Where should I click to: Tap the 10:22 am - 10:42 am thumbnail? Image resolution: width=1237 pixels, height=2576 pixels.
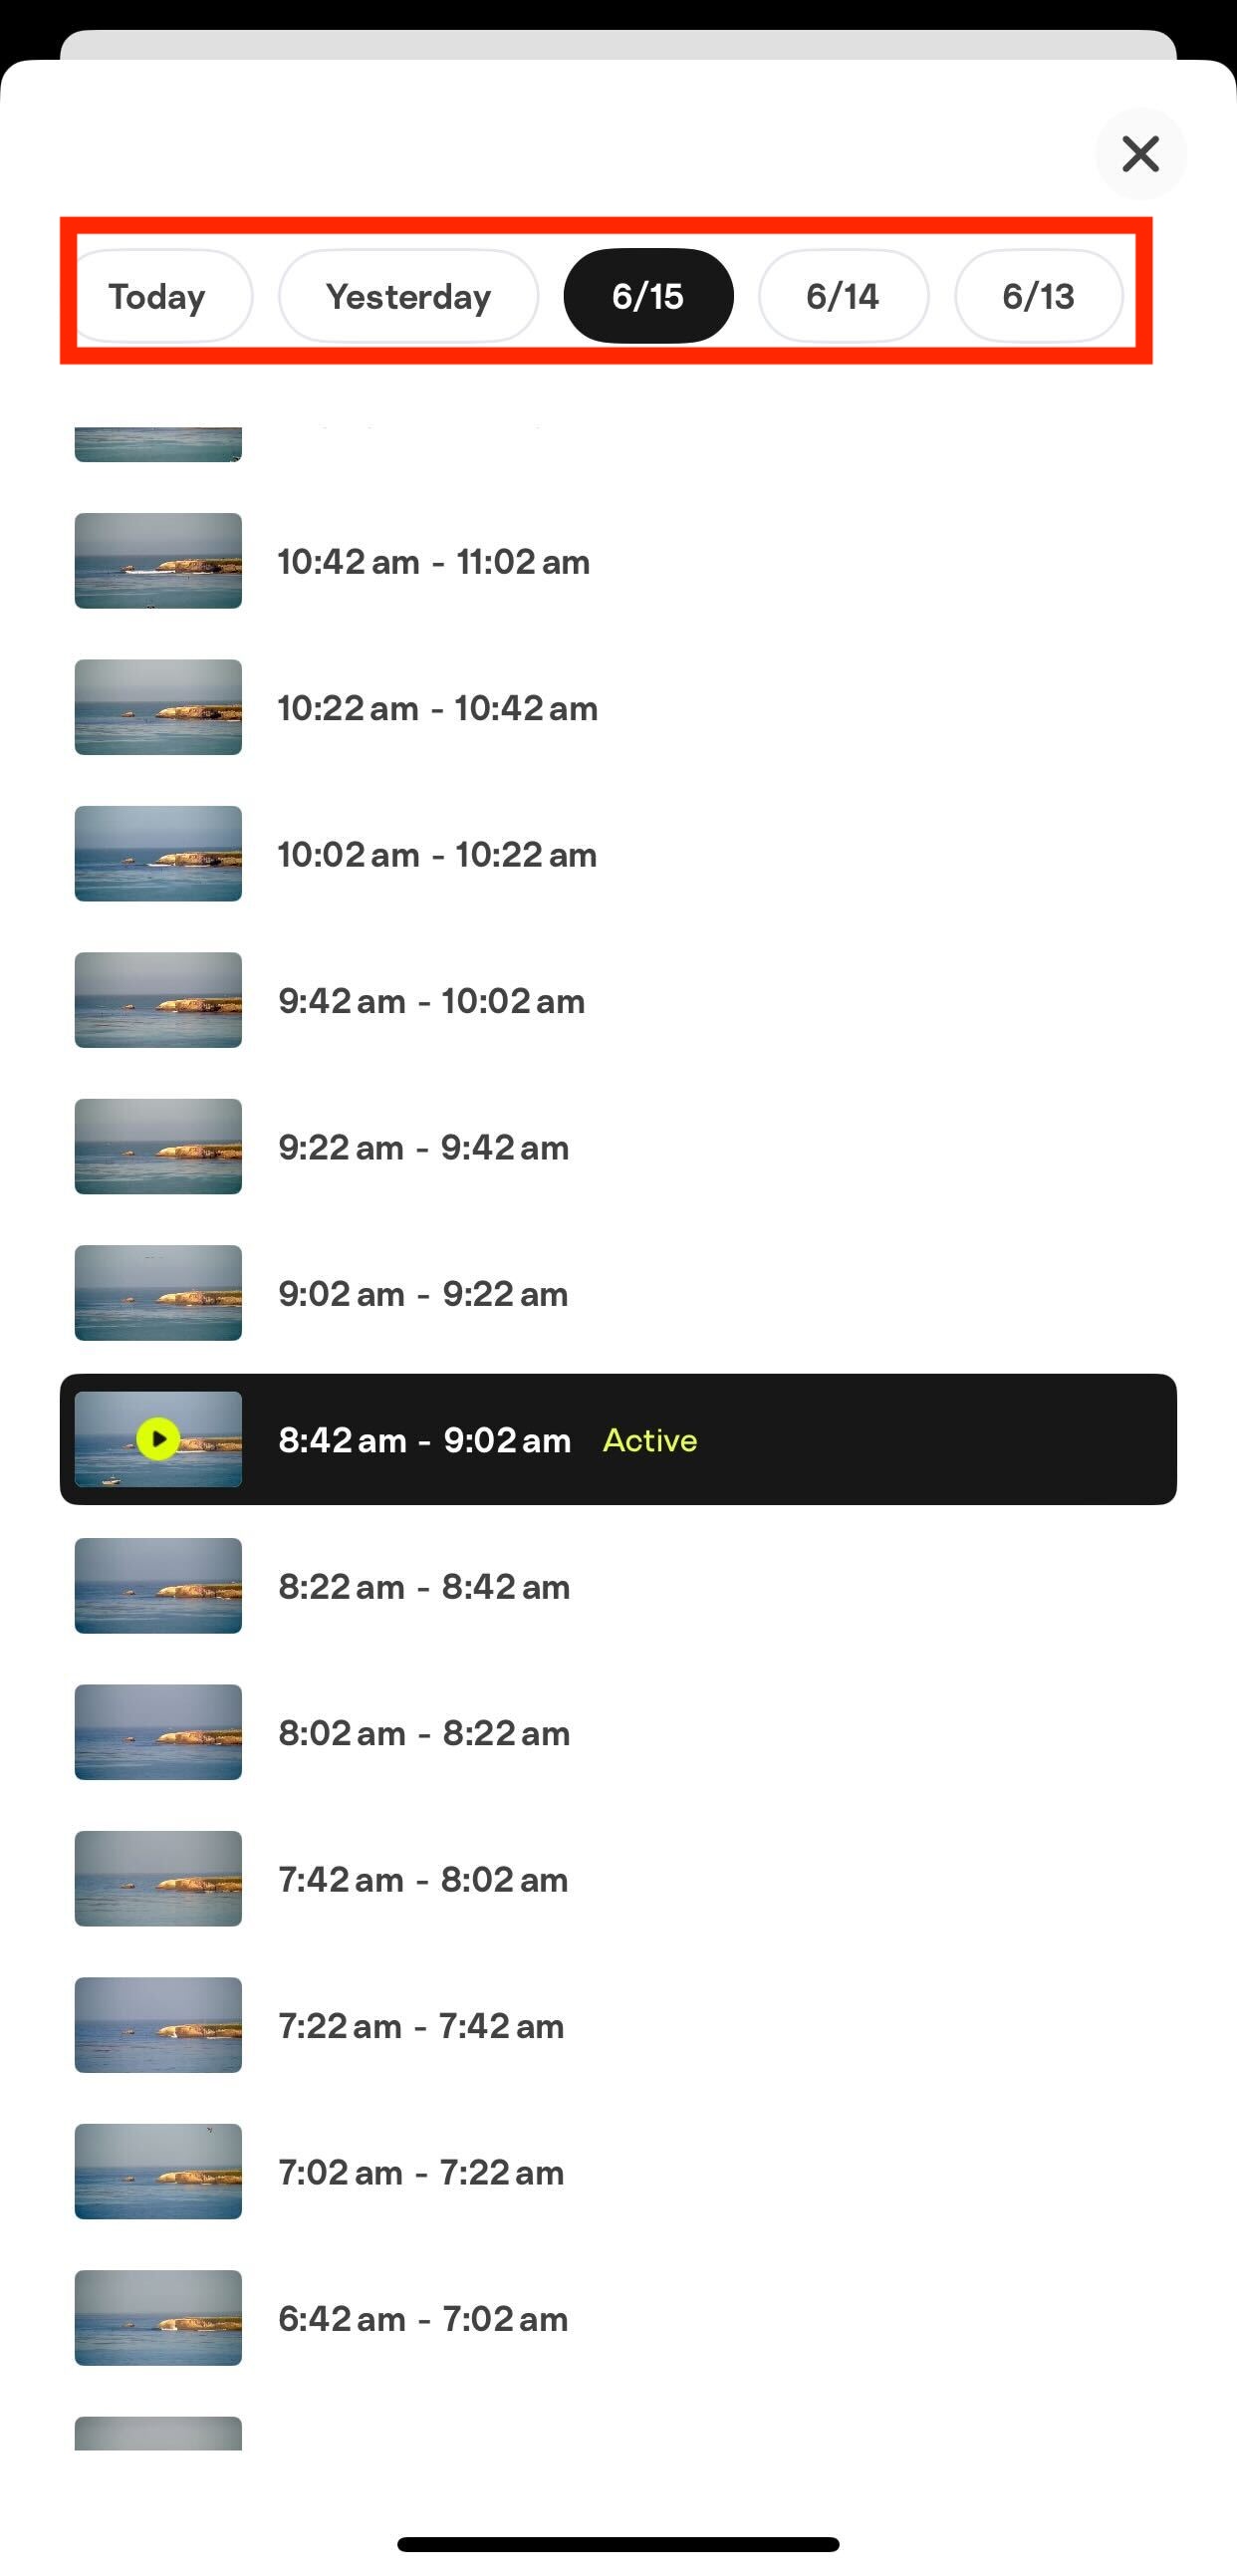pyautogui.click(x=158, y=707)
